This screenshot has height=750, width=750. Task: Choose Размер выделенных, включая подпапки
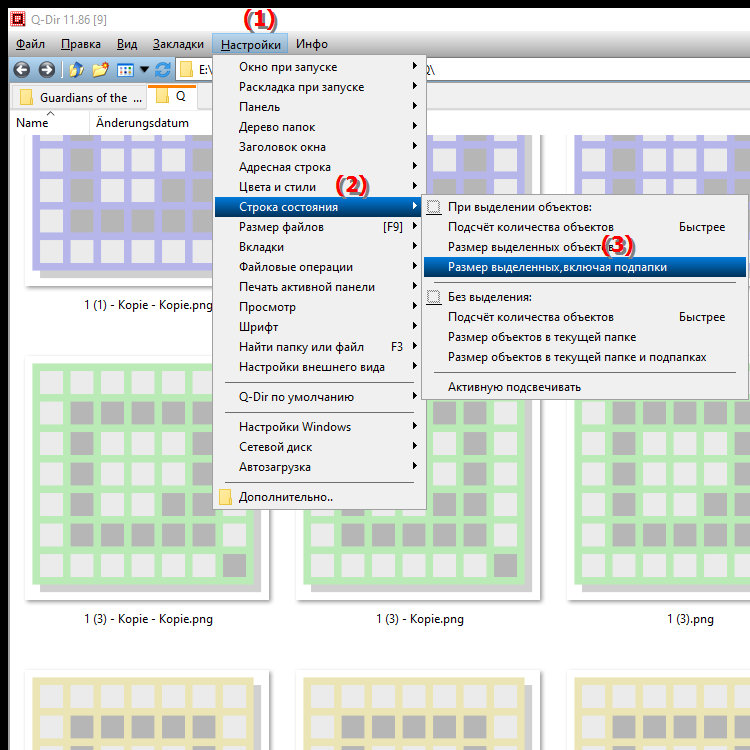pos(585,267)
